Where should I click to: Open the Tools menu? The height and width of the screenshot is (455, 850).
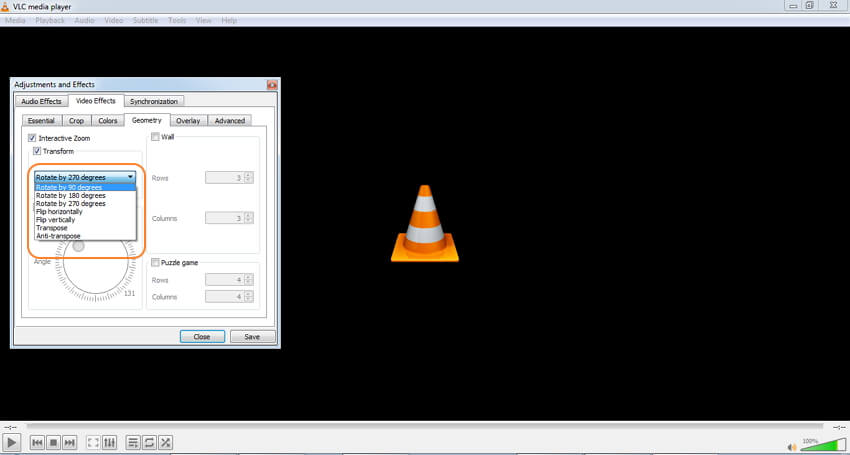tap(177, 21)
